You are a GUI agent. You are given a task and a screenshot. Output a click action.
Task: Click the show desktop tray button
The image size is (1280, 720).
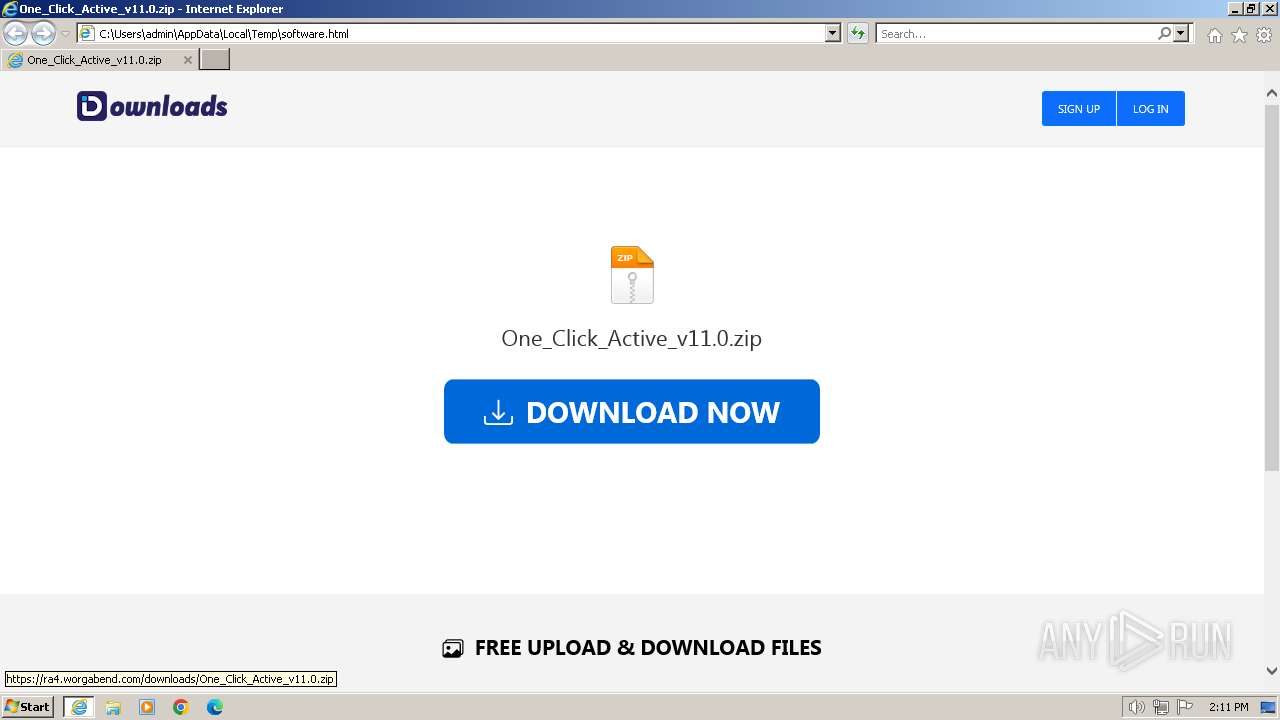point(1268,707)
